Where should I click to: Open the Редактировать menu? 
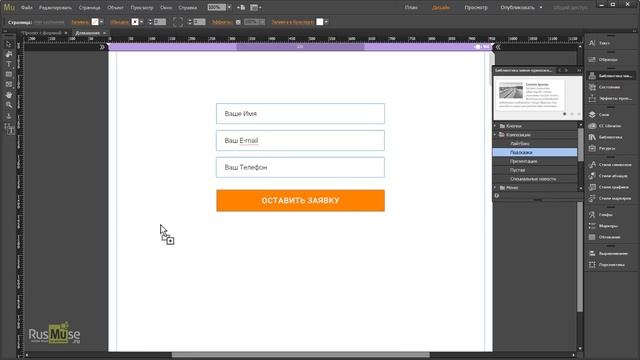click(55, 7)
